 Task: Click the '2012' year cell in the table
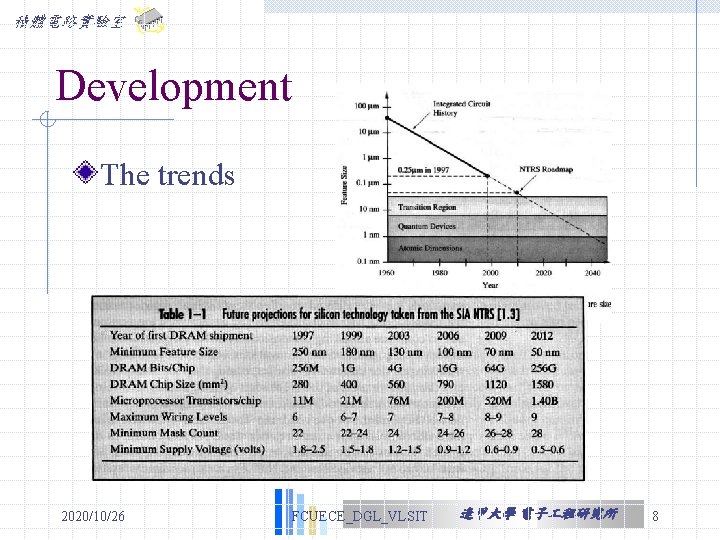[542, 336]
